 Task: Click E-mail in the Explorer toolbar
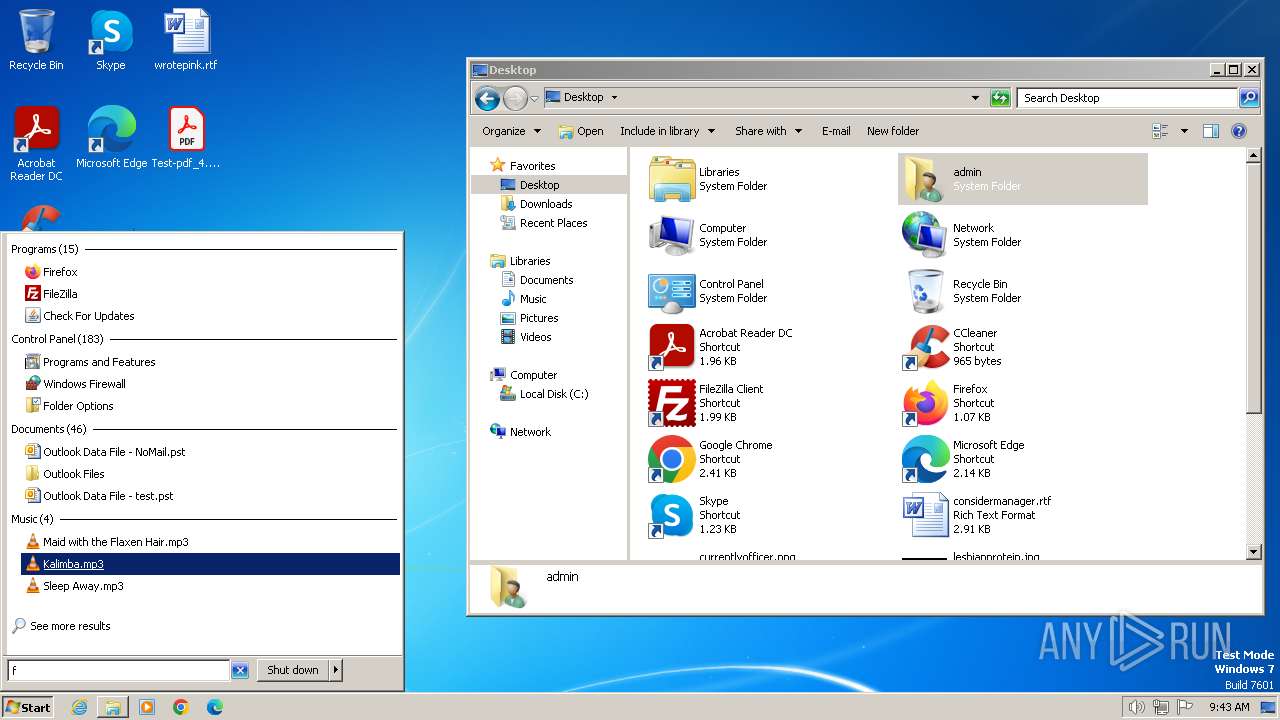pyautogui.click(x=836, y=131)
